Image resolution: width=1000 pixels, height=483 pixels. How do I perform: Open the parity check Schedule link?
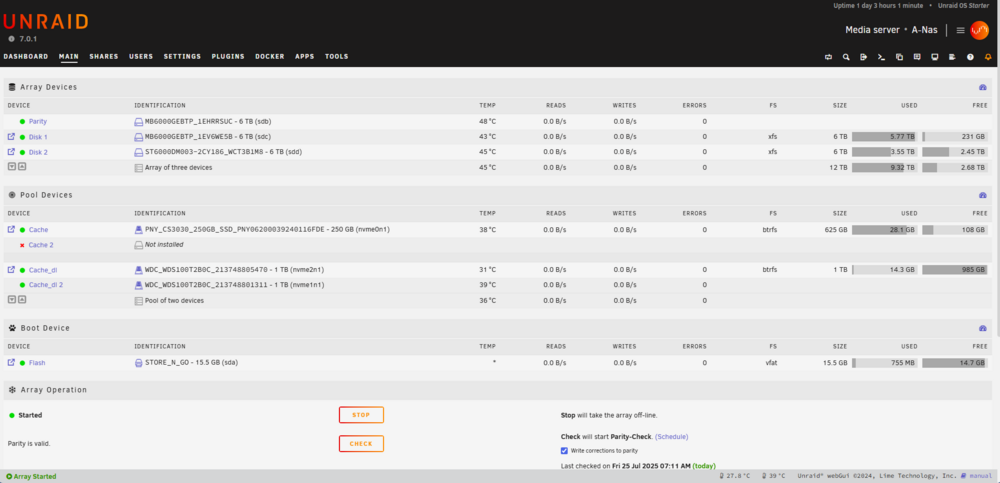pyautogui.click(x=672, y=437)
